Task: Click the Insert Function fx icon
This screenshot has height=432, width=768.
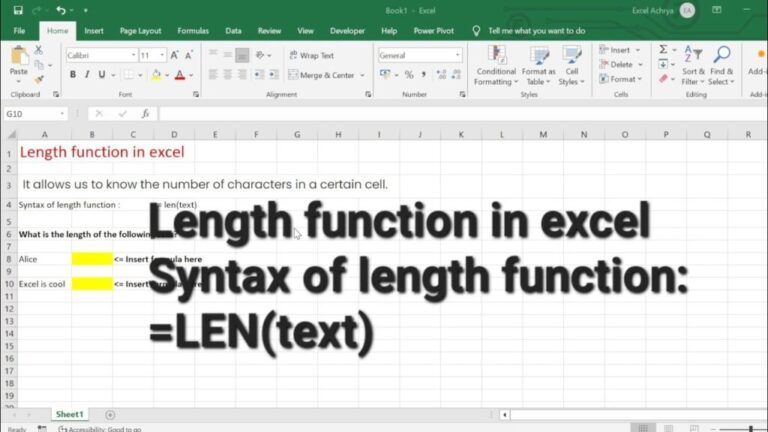Action: [146, 114]
